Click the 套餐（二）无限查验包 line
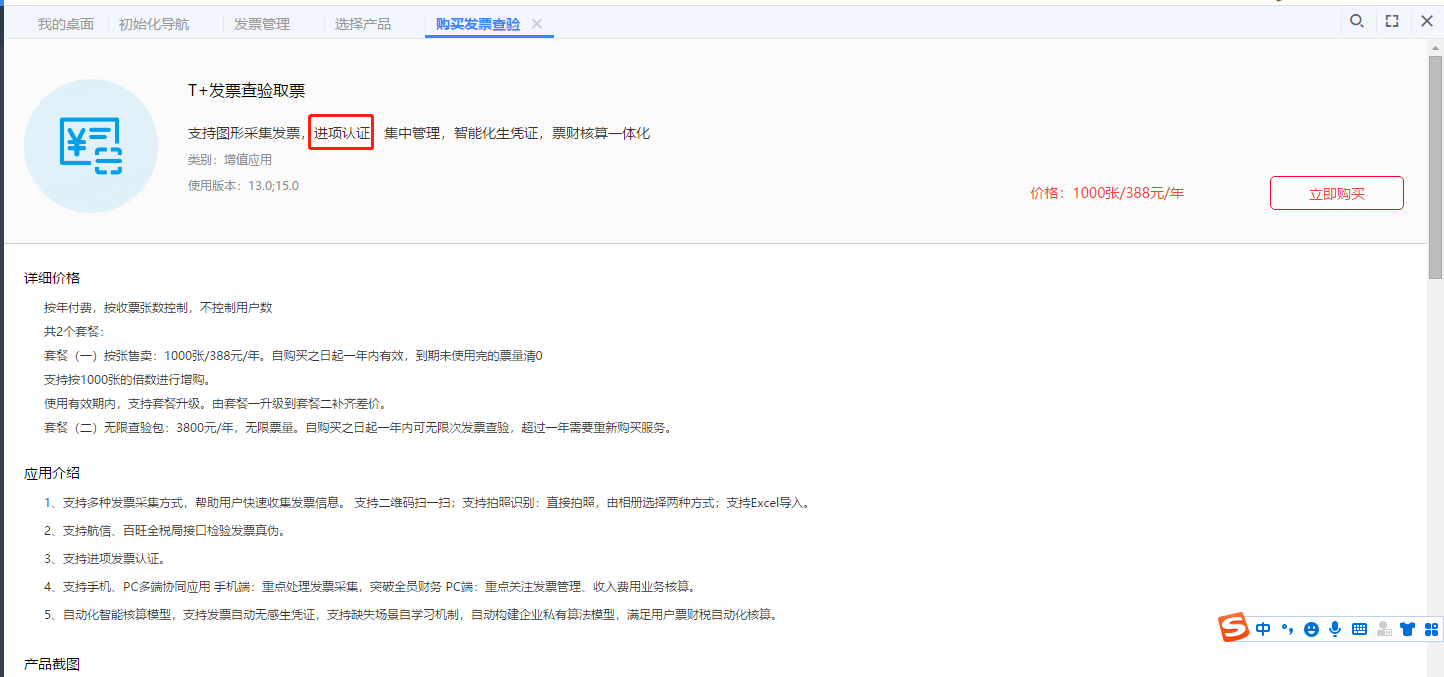Viewport: 1444px width, 677px height. 358,427
